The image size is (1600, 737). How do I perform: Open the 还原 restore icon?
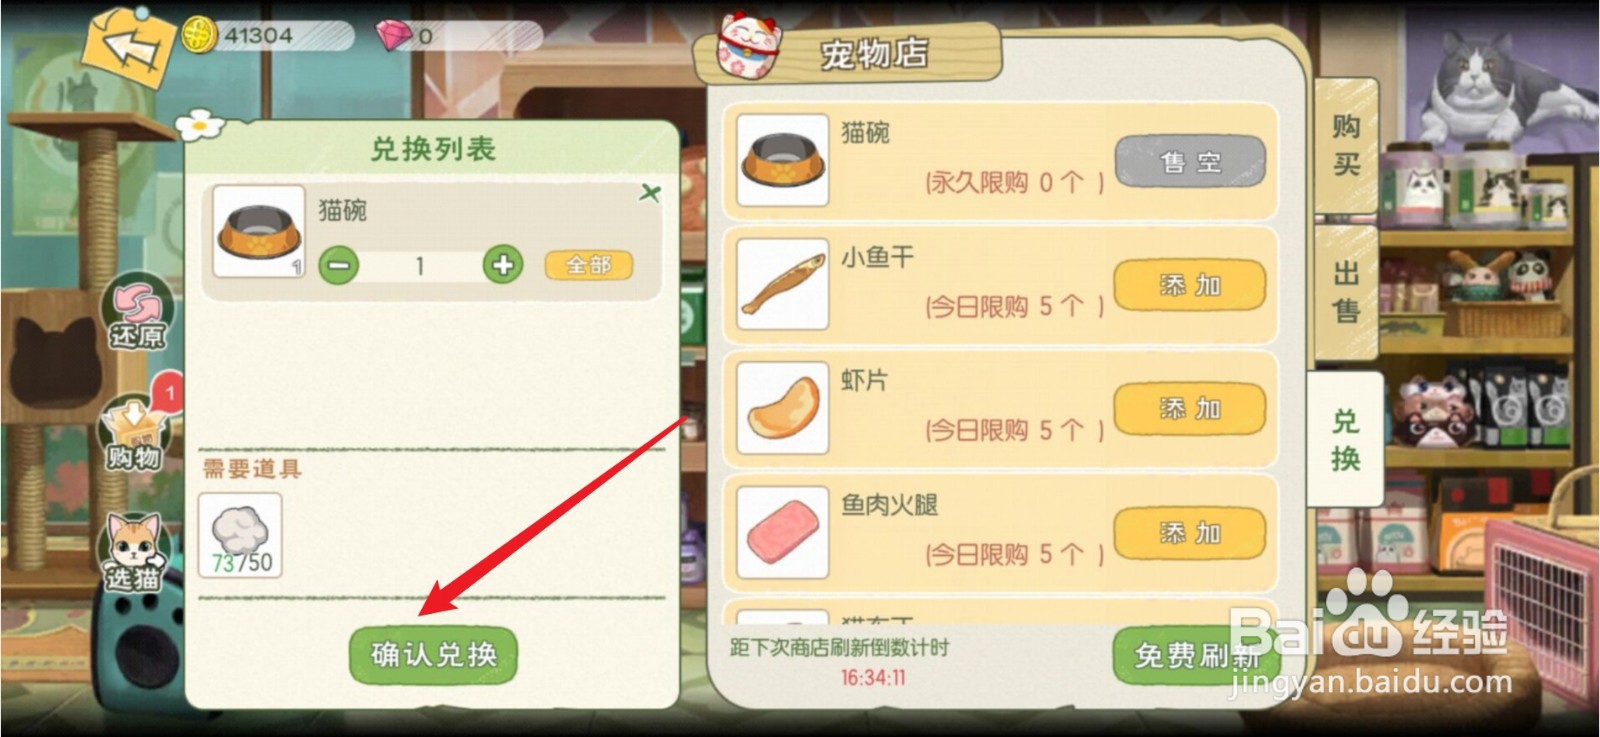click(136, 313)
